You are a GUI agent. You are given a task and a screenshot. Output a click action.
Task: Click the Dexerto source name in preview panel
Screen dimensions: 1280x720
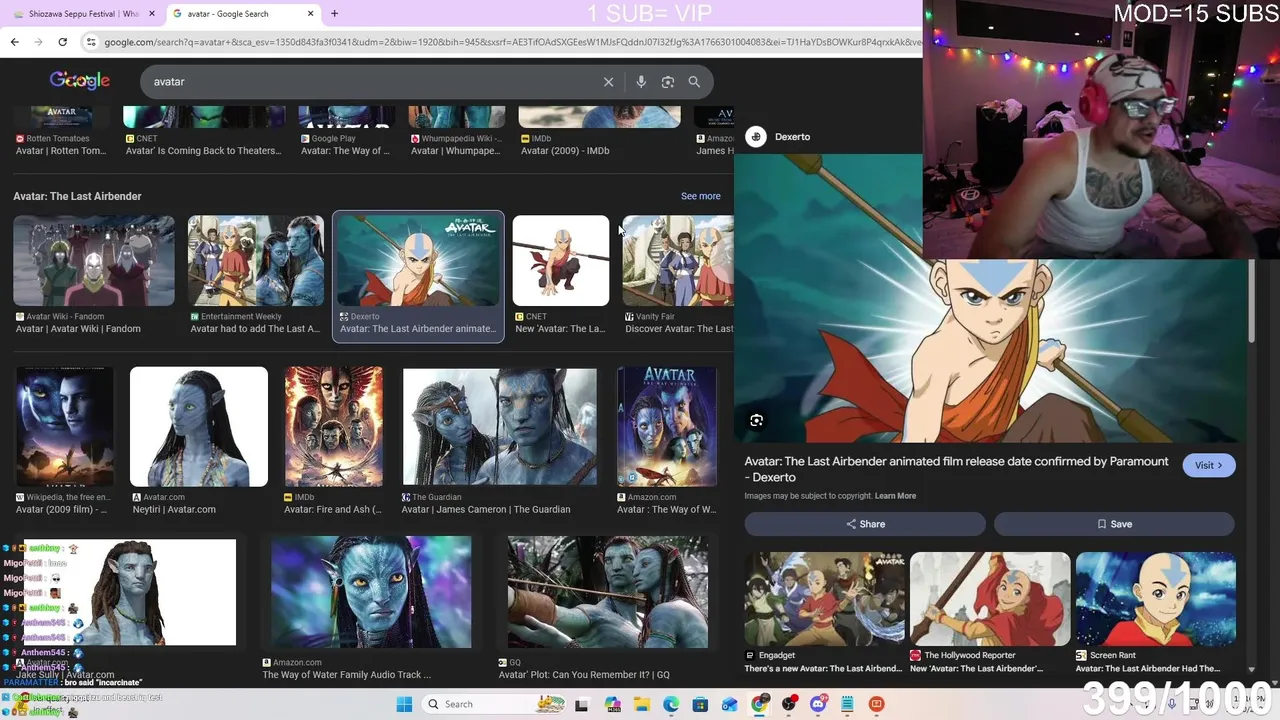[x=792, y=137]
